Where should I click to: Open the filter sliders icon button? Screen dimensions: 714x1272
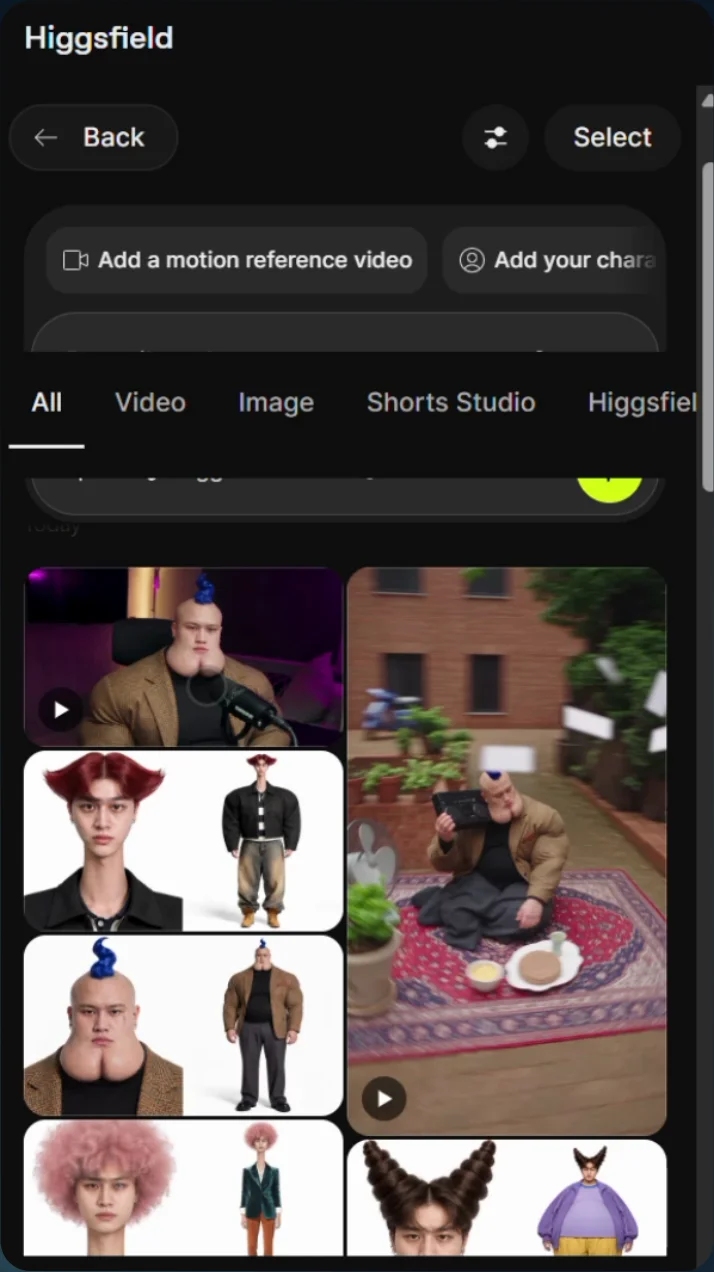pyautogui.click(x=496, y=137)
